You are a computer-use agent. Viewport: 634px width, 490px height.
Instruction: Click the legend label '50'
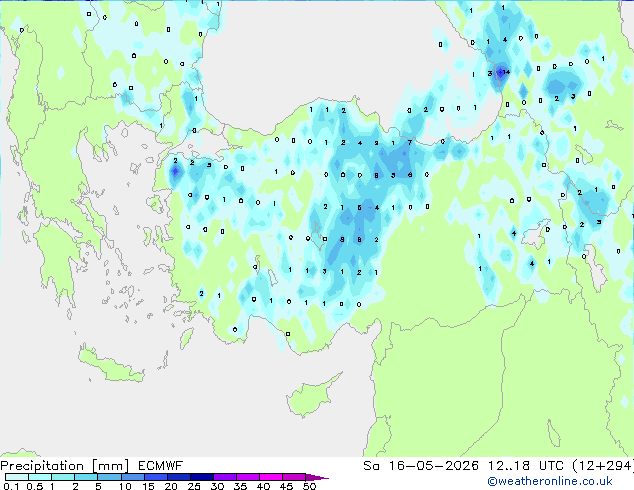click(x=309, y=486)
